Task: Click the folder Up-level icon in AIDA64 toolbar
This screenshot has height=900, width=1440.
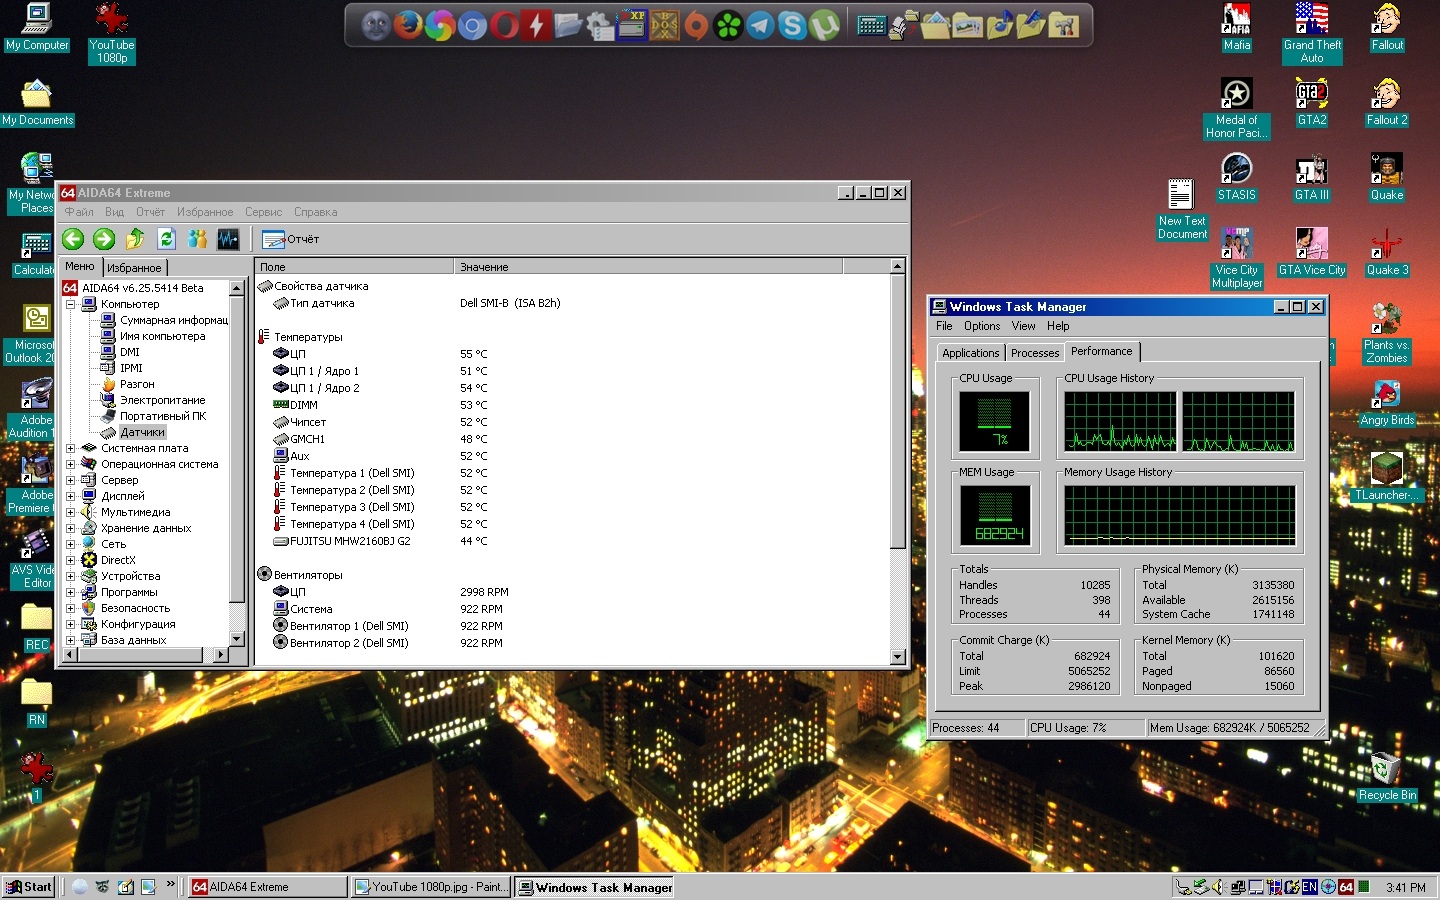Action: point(135,239)
